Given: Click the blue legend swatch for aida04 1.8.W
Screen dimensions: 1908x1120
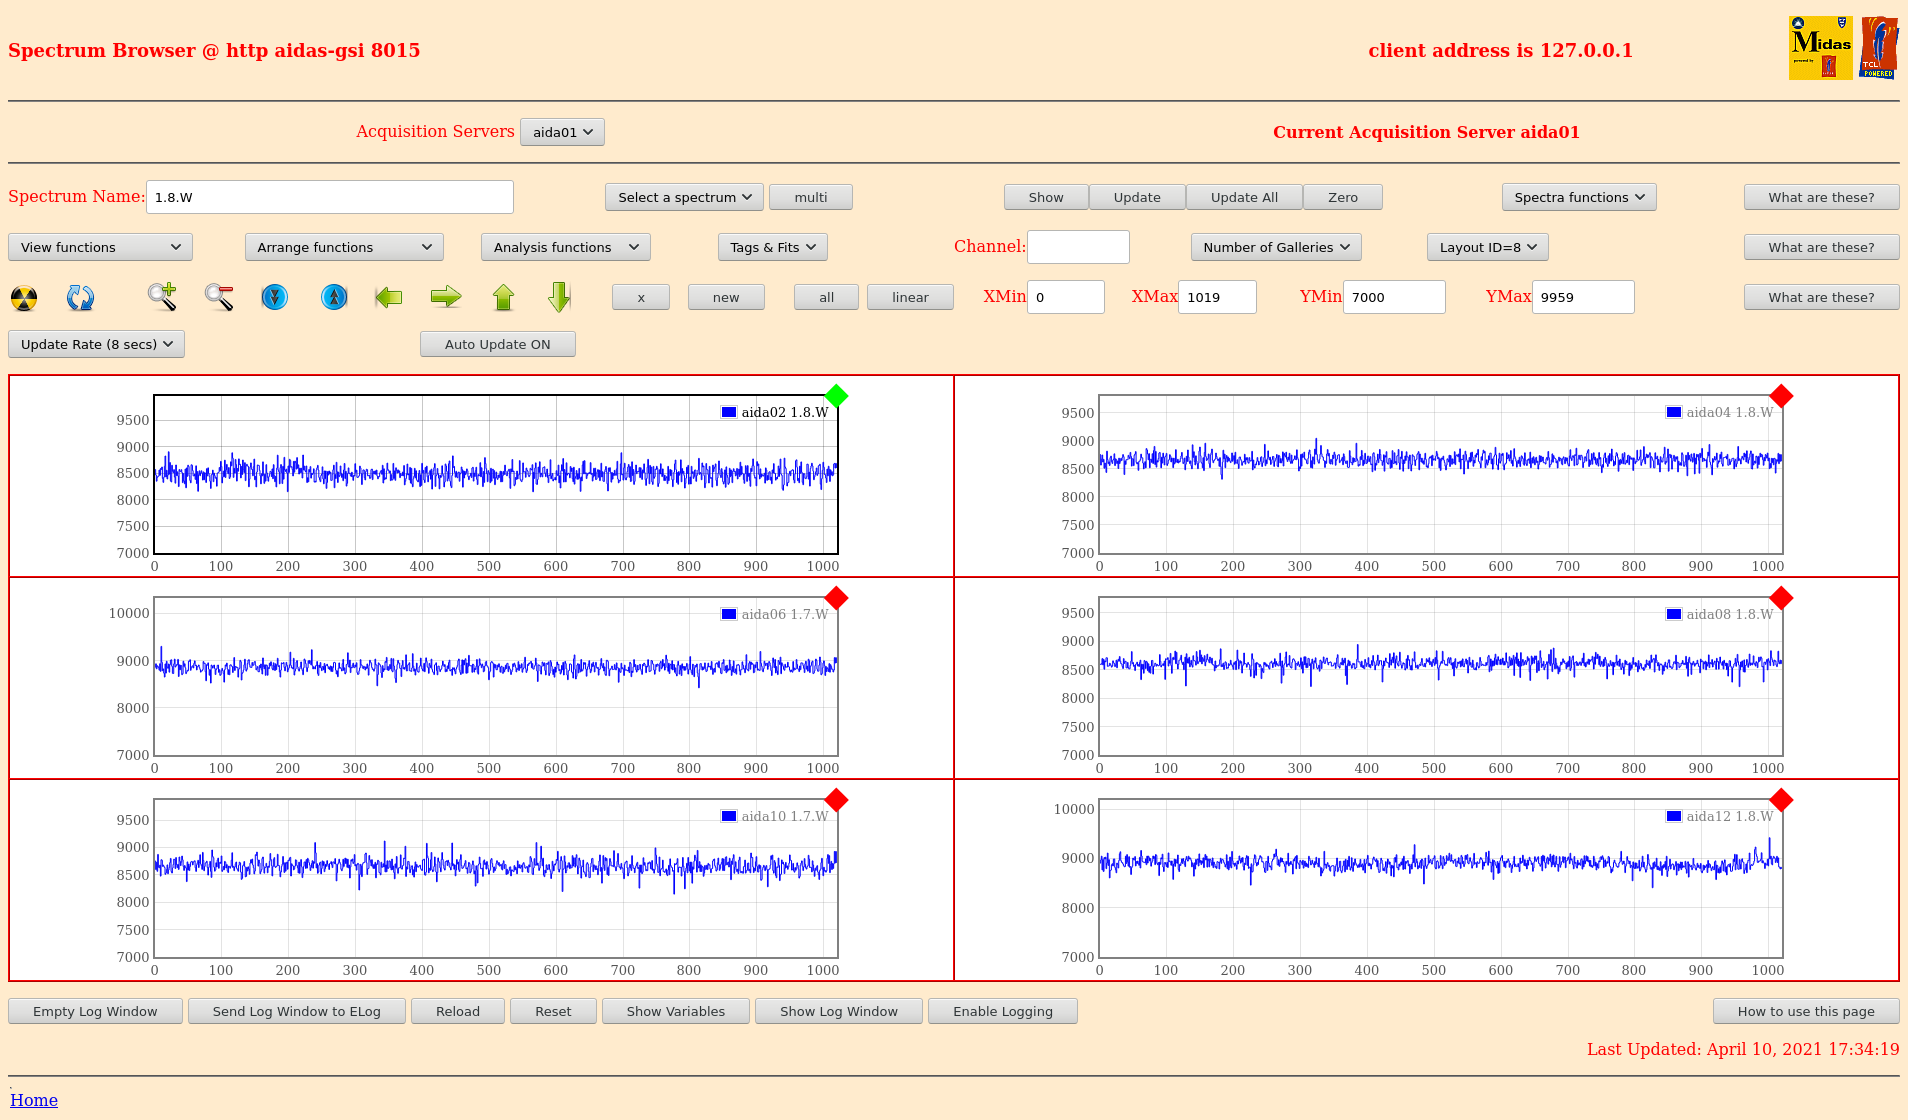Looking at the screenshot, I should click(1673, 412).
